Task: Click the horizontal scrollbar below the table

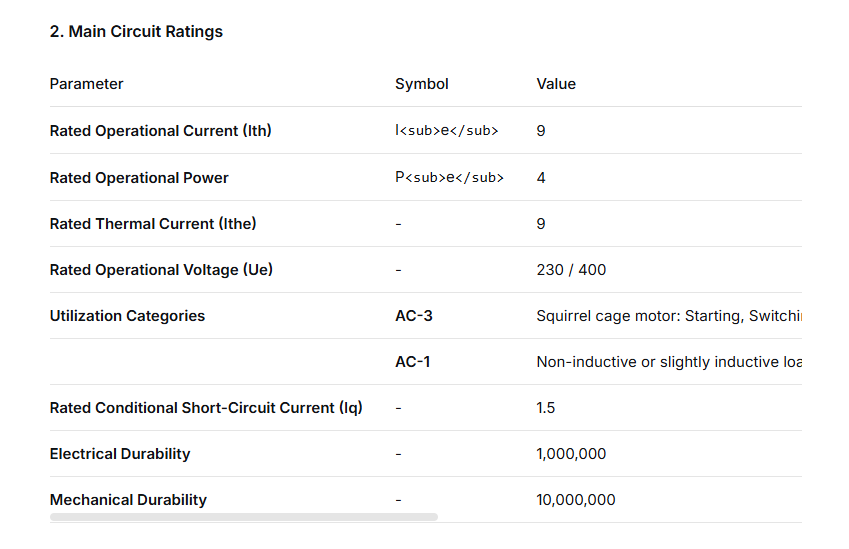Action: 244,517
